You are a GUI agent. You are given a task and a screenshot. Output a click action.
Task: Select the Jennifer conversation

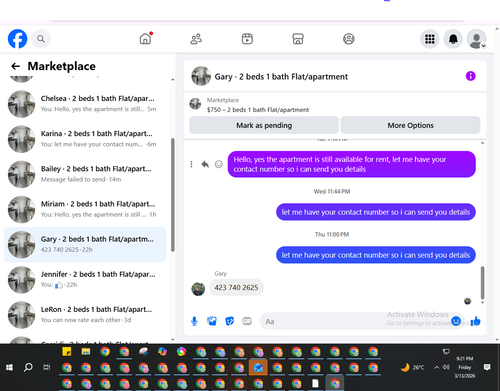pos(85,280)
